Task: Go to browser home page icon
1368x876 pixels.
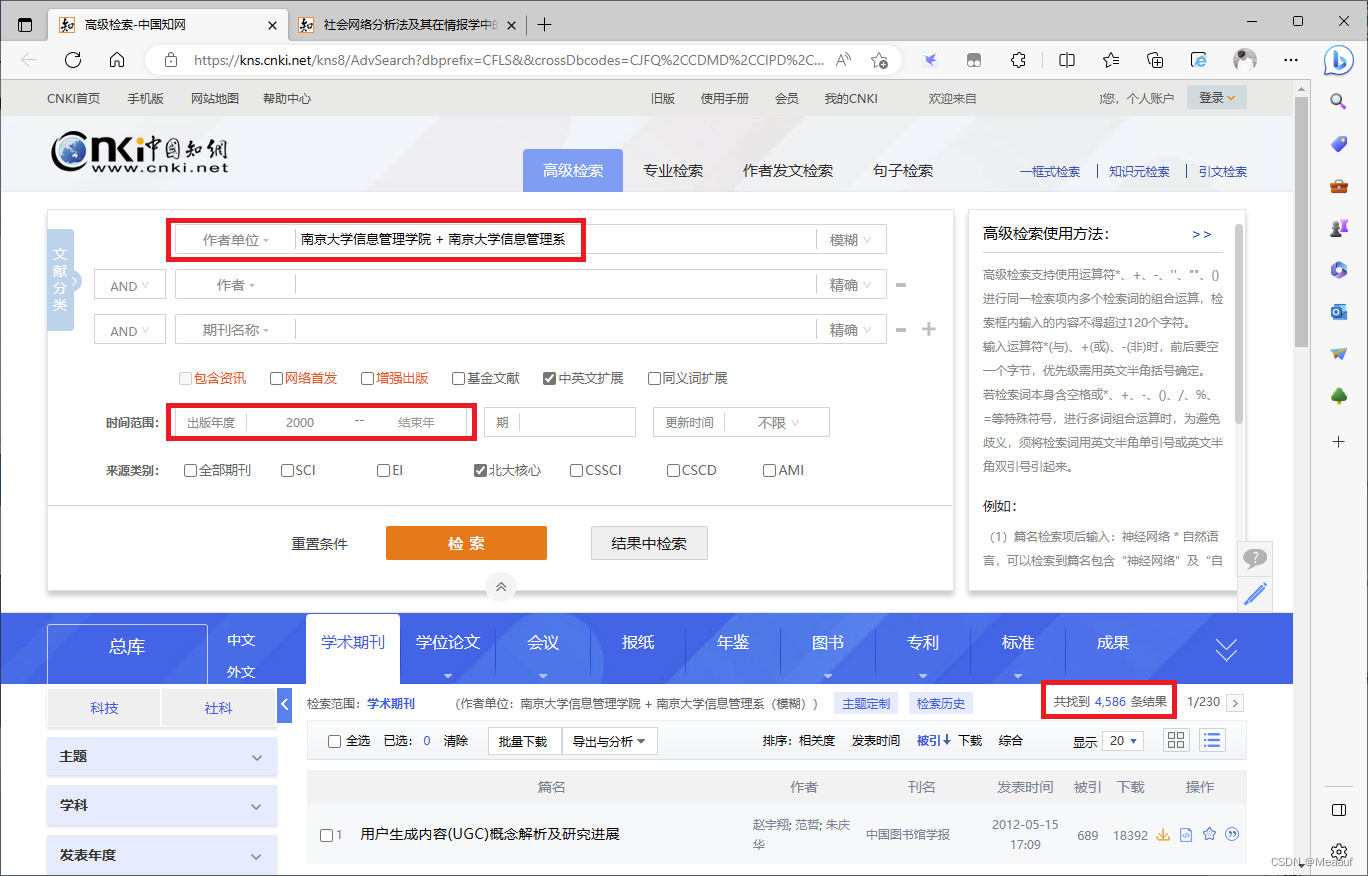Action: 117,60
